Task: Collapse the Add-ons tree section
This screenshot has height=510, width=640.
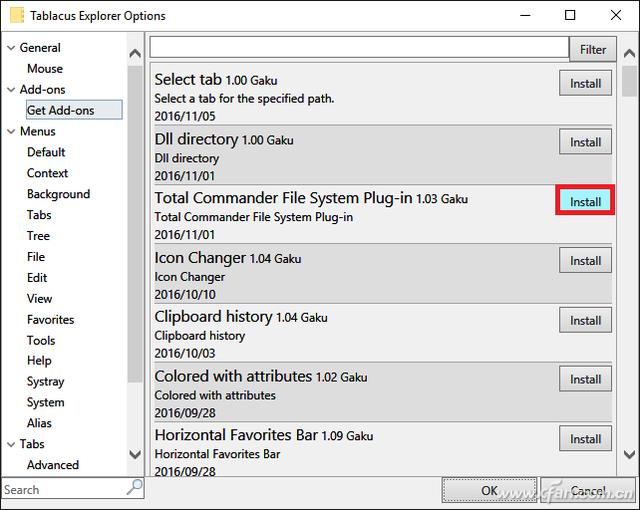Action: 11,89
